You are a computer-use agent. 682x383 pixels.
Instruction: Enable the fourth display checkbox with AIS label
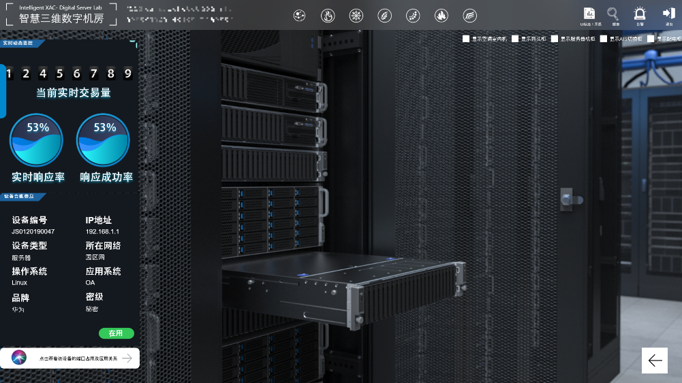604,39
